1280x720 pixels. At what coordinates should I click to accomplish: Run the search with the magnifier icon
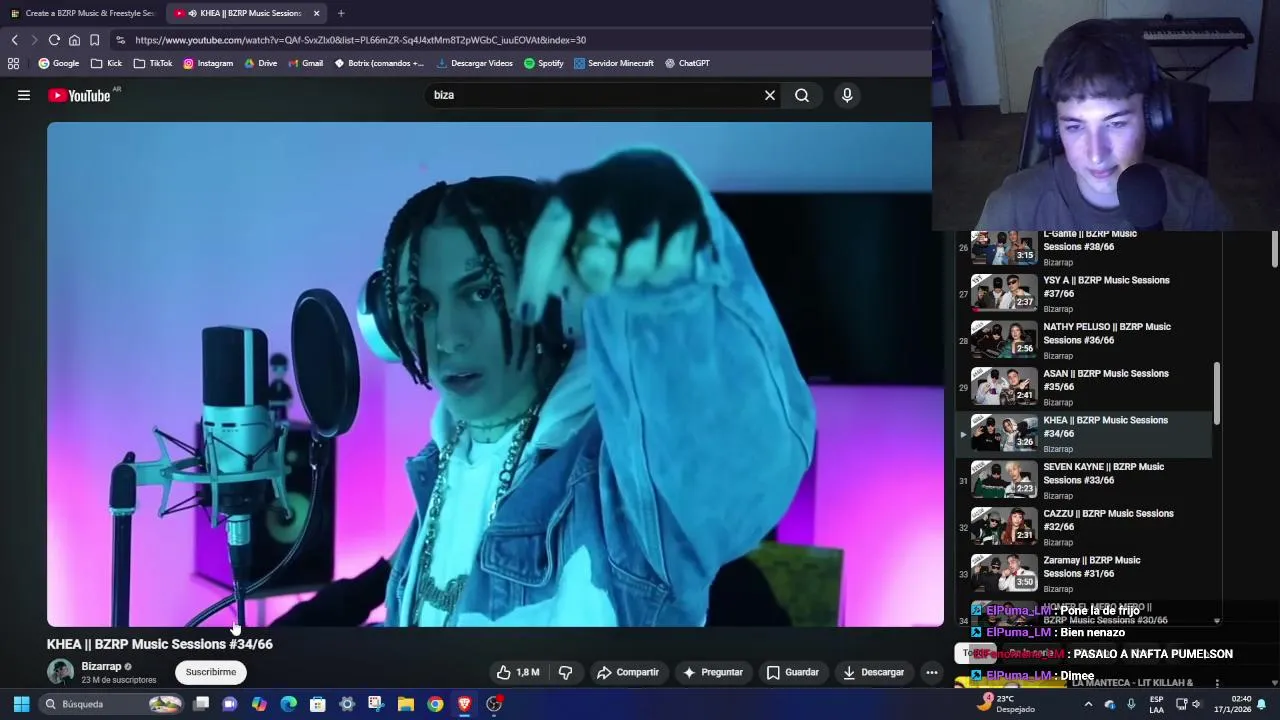click(802, 95)
